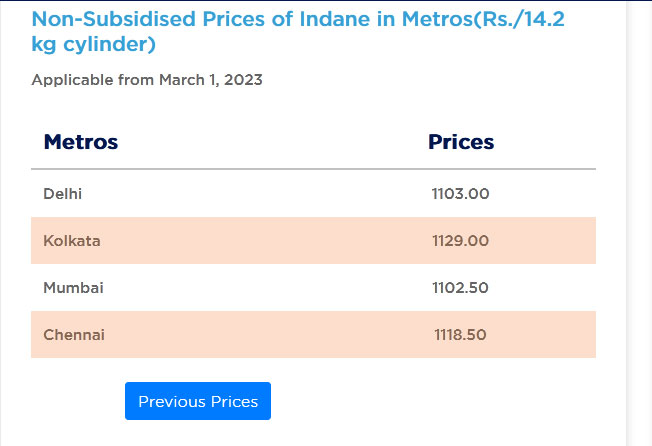Viewport: 652px width, 446px height.
Task: Click the Kolkata metro cell
Action: [x=72, y=241]
